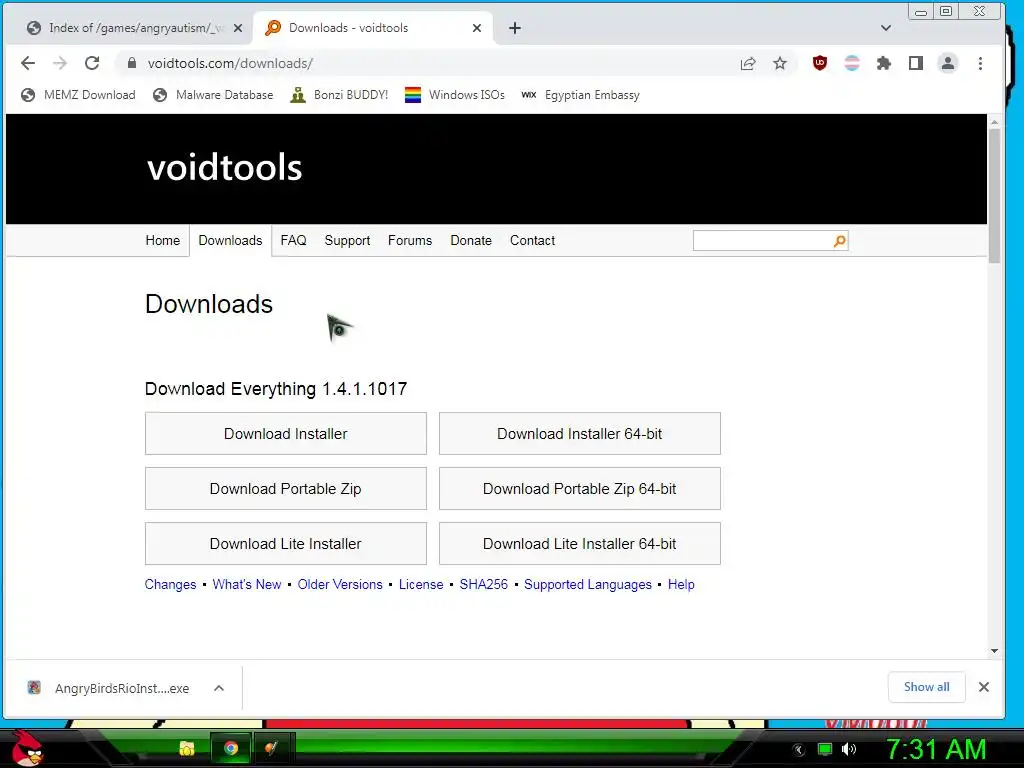
Task: Click the orange taskbar app next to Chrome
Action: (272, 748)
